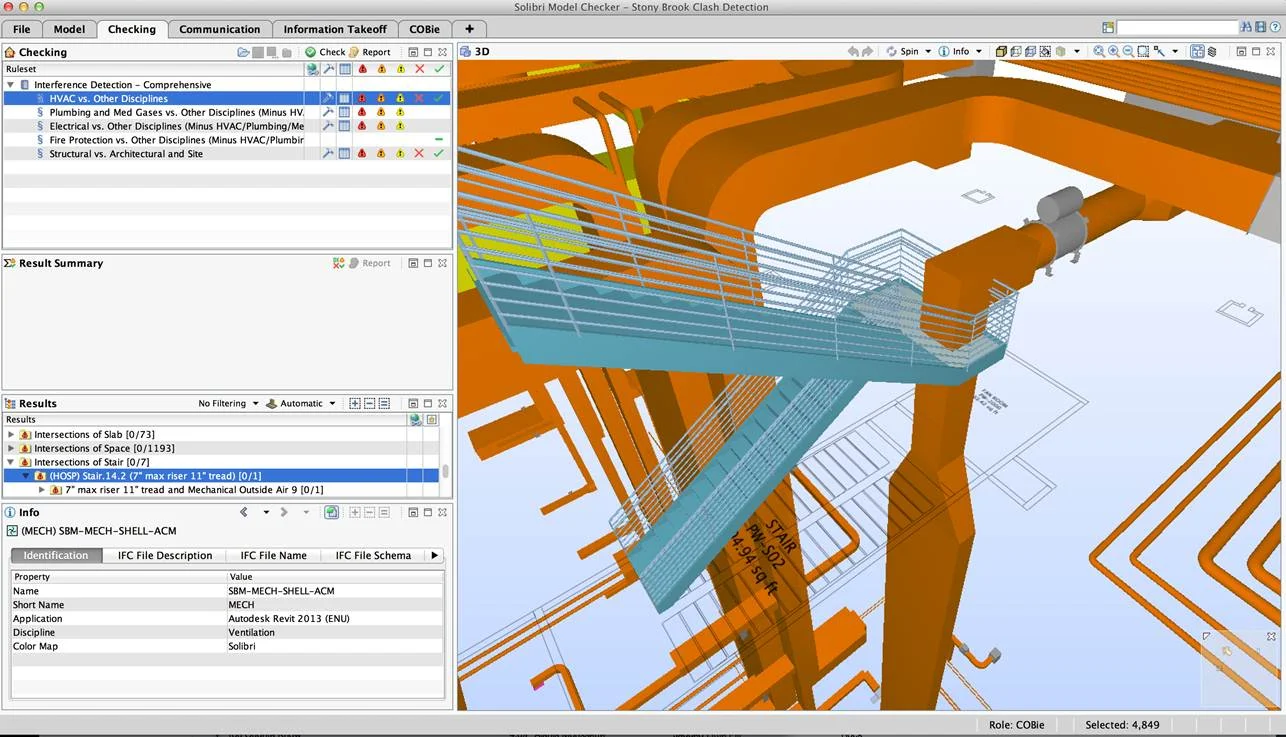
Task: Select Electrical vs. Other Disciplines rule
Action: pyautogui.click(x=176, y=126)
